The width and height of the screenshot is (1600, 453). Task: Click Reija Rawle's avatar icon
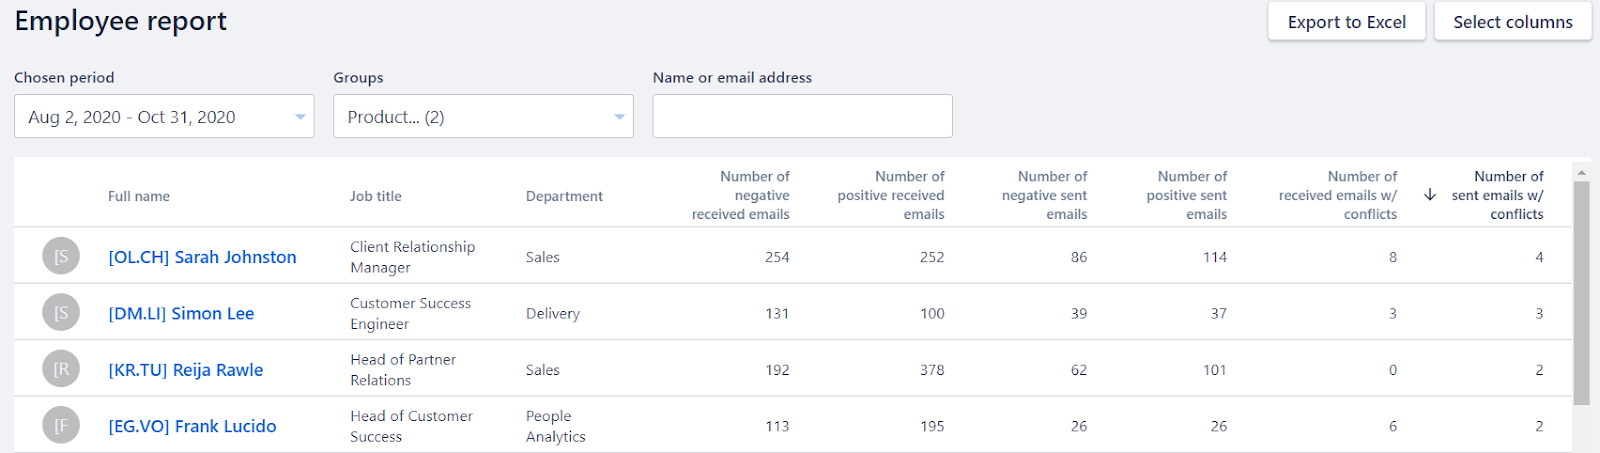pos(61,370)
